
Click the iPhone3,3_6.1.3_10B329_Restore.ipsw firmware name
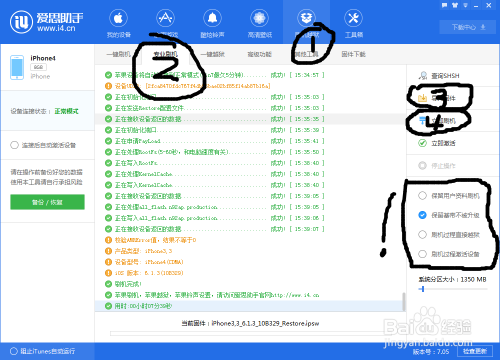tap(265, 323)
